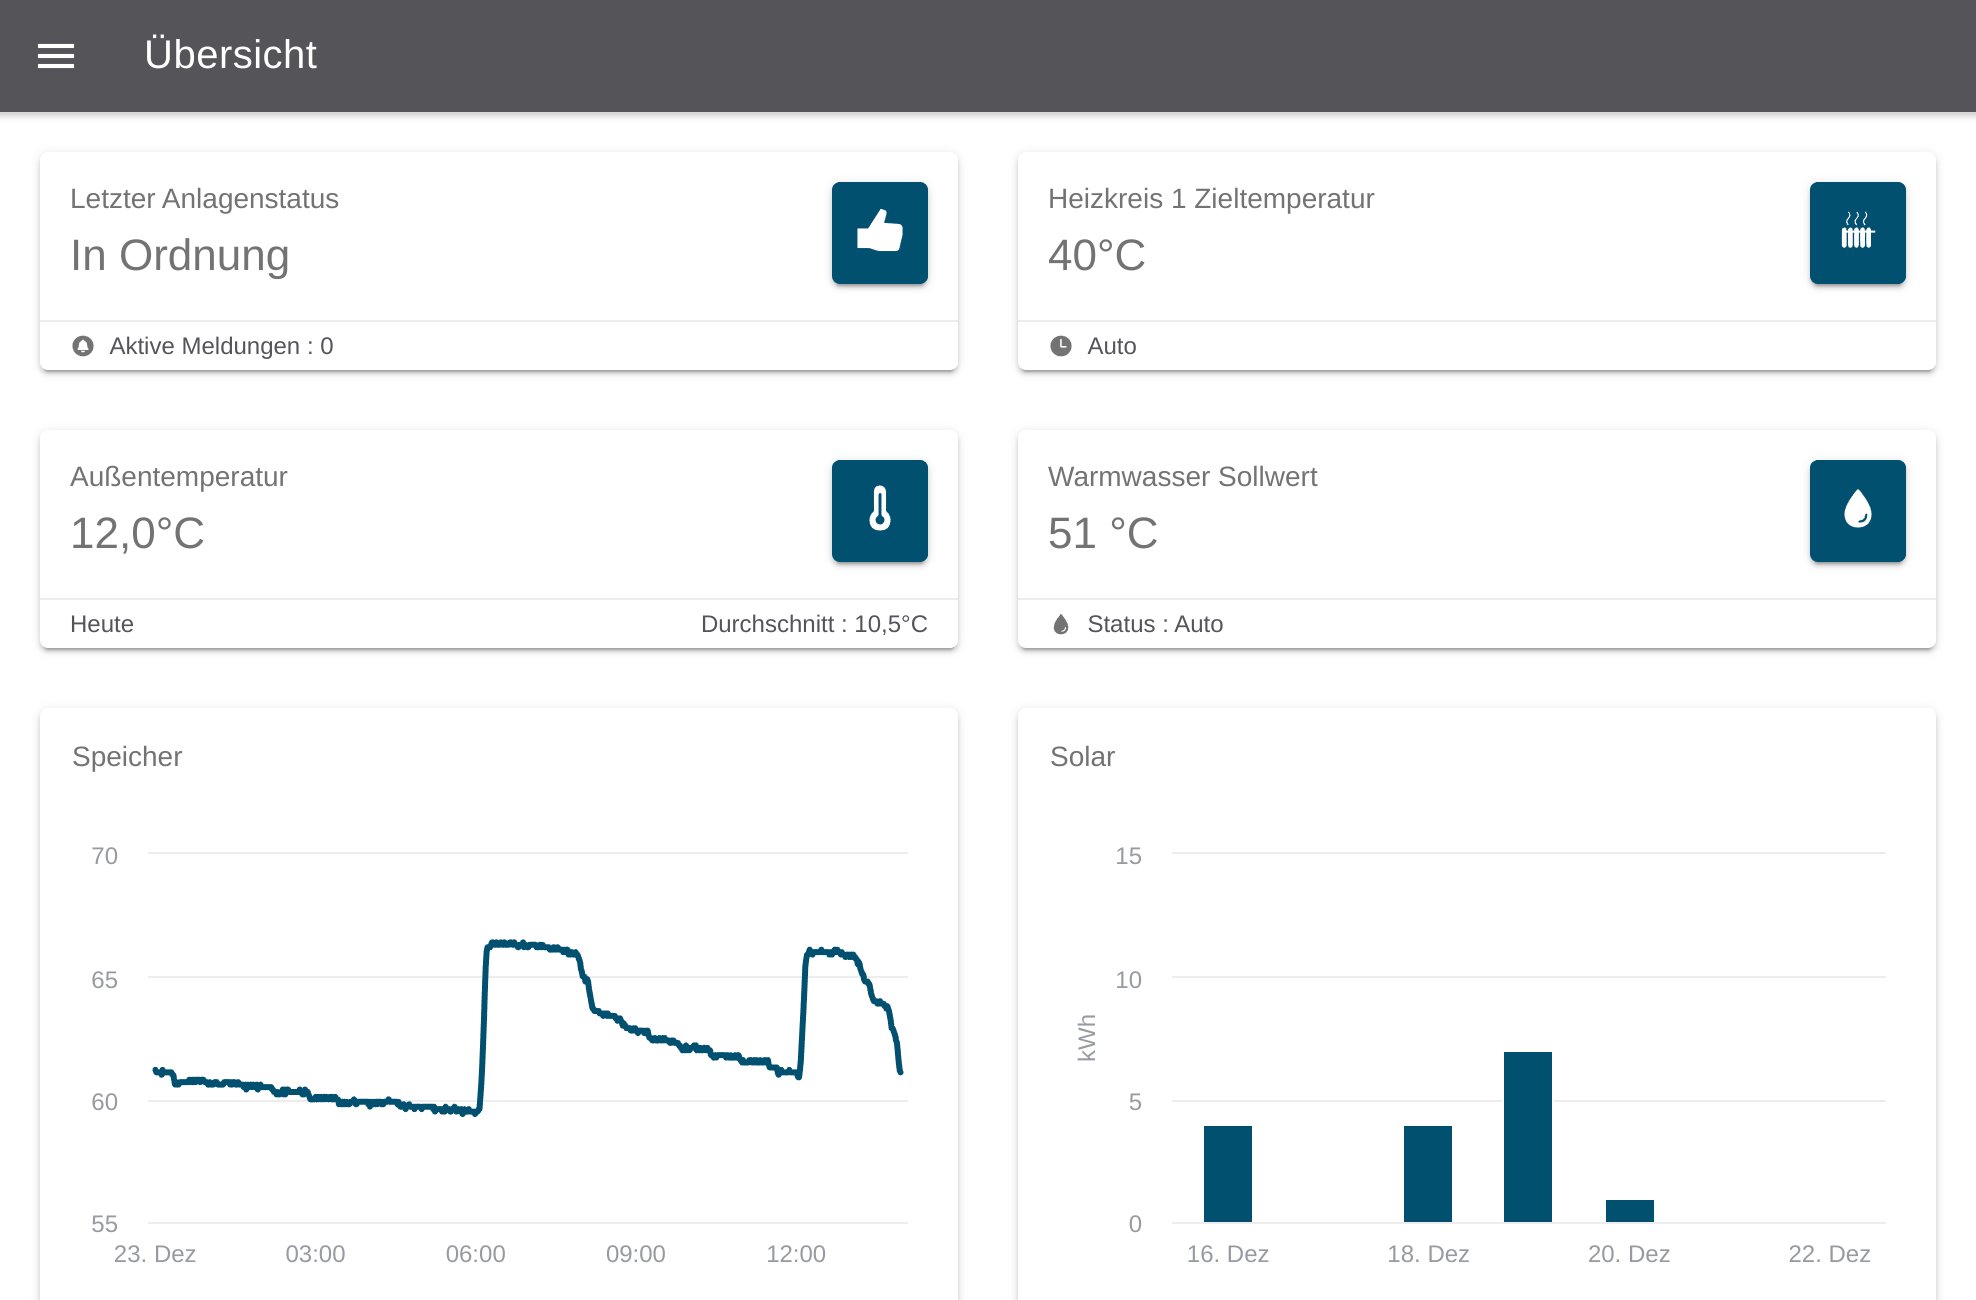Click the thumbs-up status icon
The image size is (1976, 1300).
click(879, 232)
